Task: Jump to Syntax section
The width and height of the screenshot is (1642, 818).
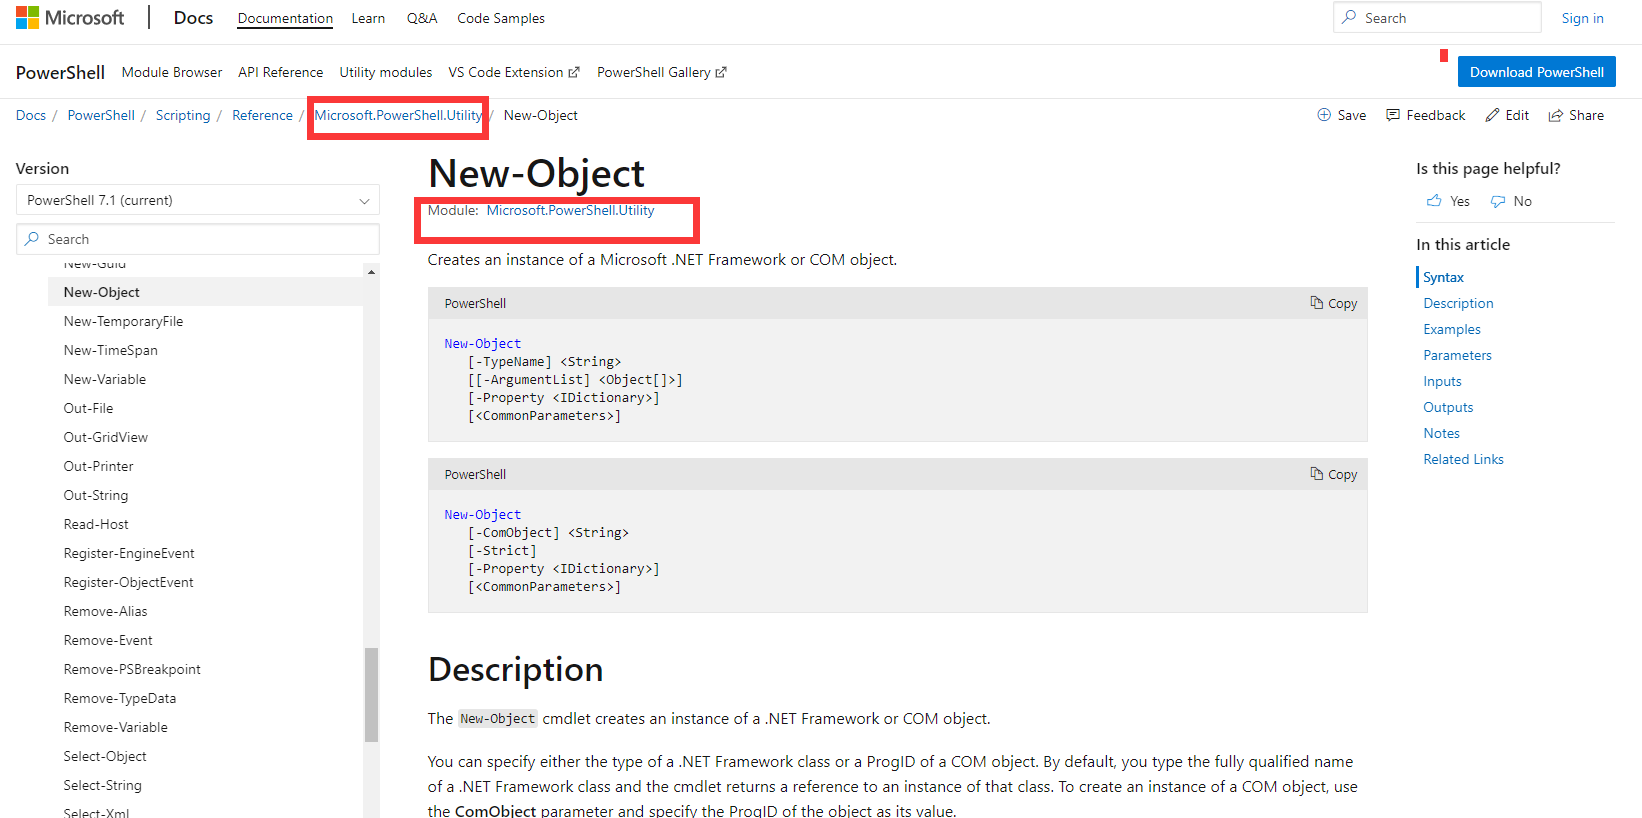Action: click(x=1443, y=277)
